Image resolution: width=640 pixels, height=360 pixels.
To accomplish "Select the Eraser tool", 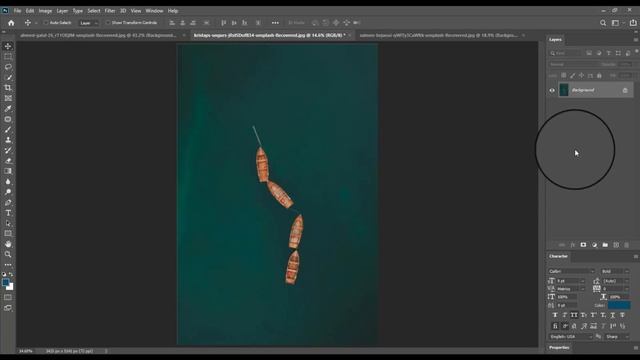I will tap(8, 161).
